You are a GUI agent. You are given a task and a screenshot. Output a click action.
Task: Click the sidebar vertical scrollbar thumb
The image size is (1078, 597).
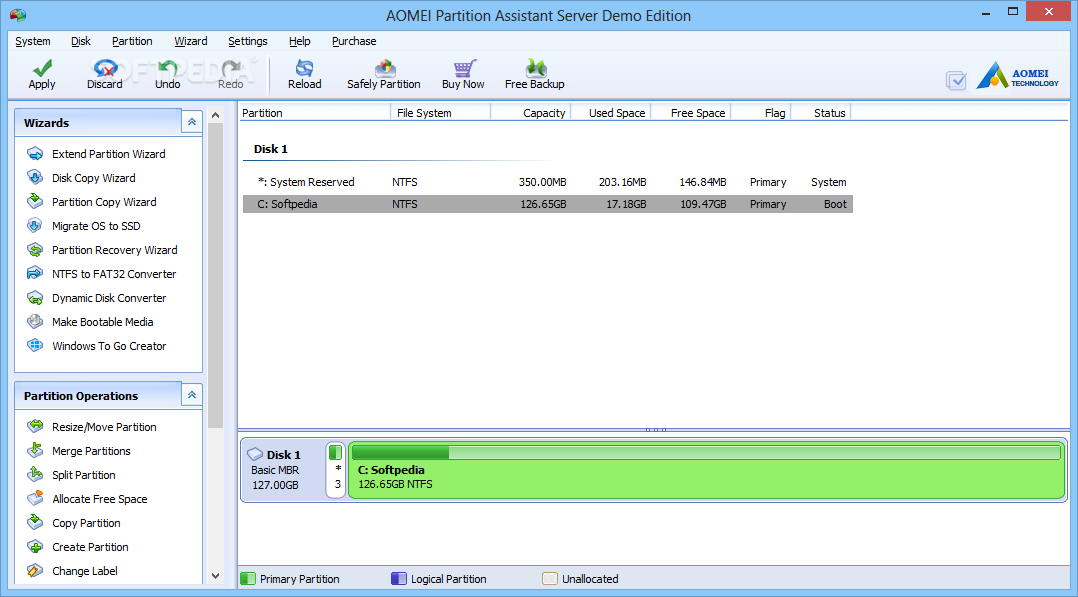click(x=215, y=275)
